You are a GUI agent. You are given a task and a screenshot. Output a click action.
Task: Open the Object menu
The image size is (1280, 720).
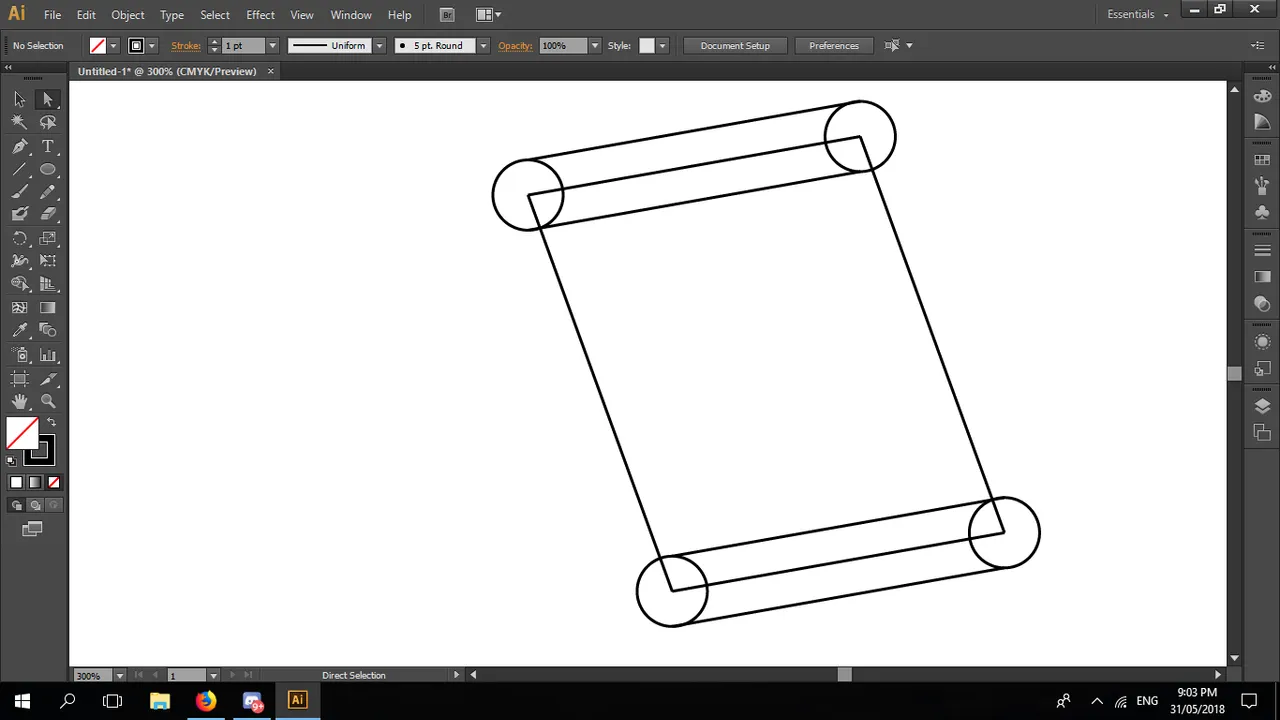[x=127, y=15]
